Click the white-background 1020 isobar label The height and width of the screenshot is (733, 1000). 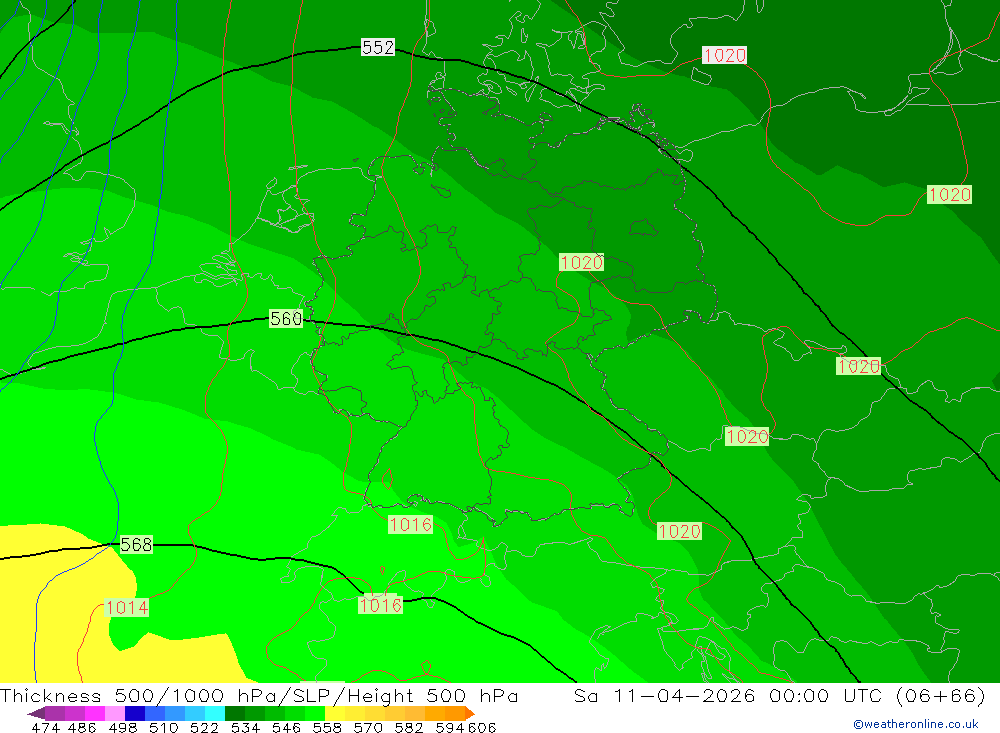(x=724, y=56)
